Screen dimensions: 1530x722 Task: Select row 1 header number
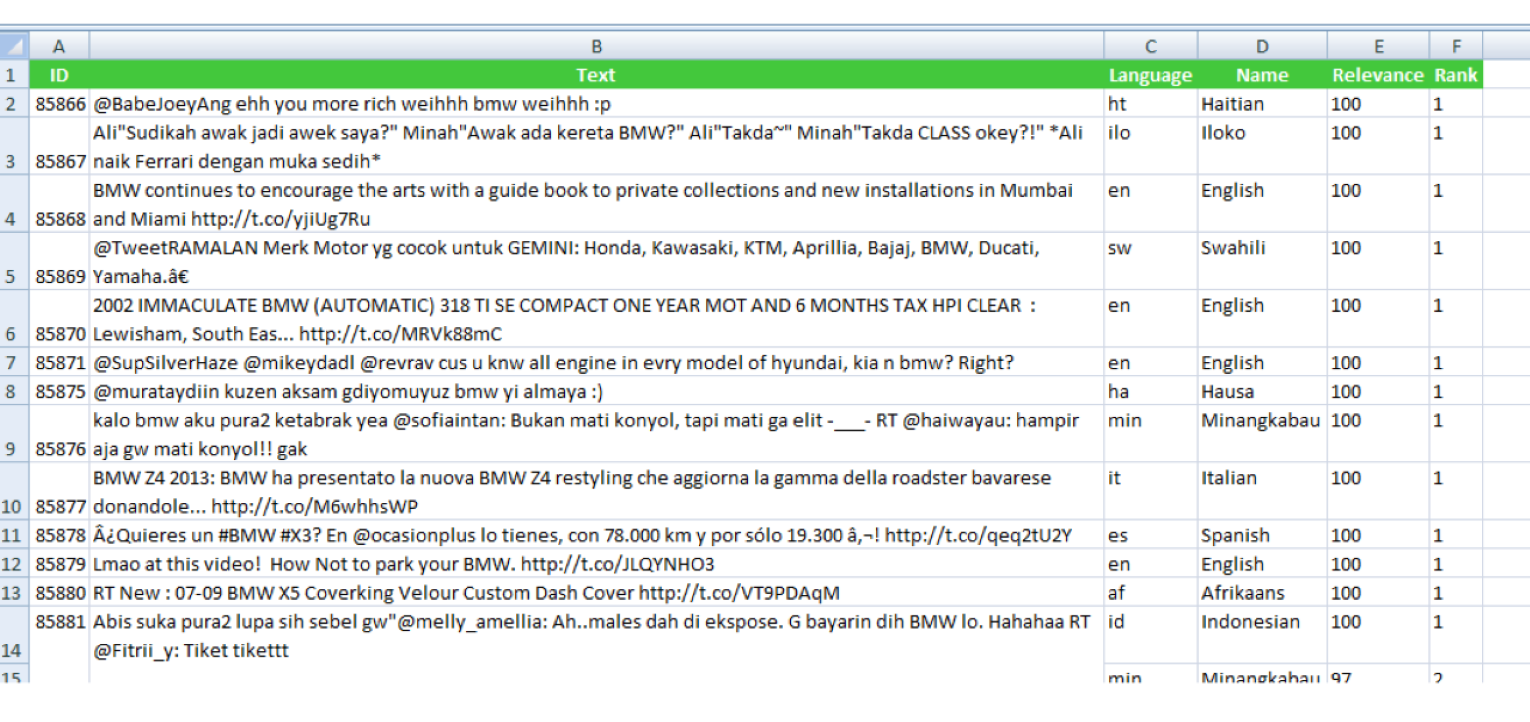click(x=14, y=75)
